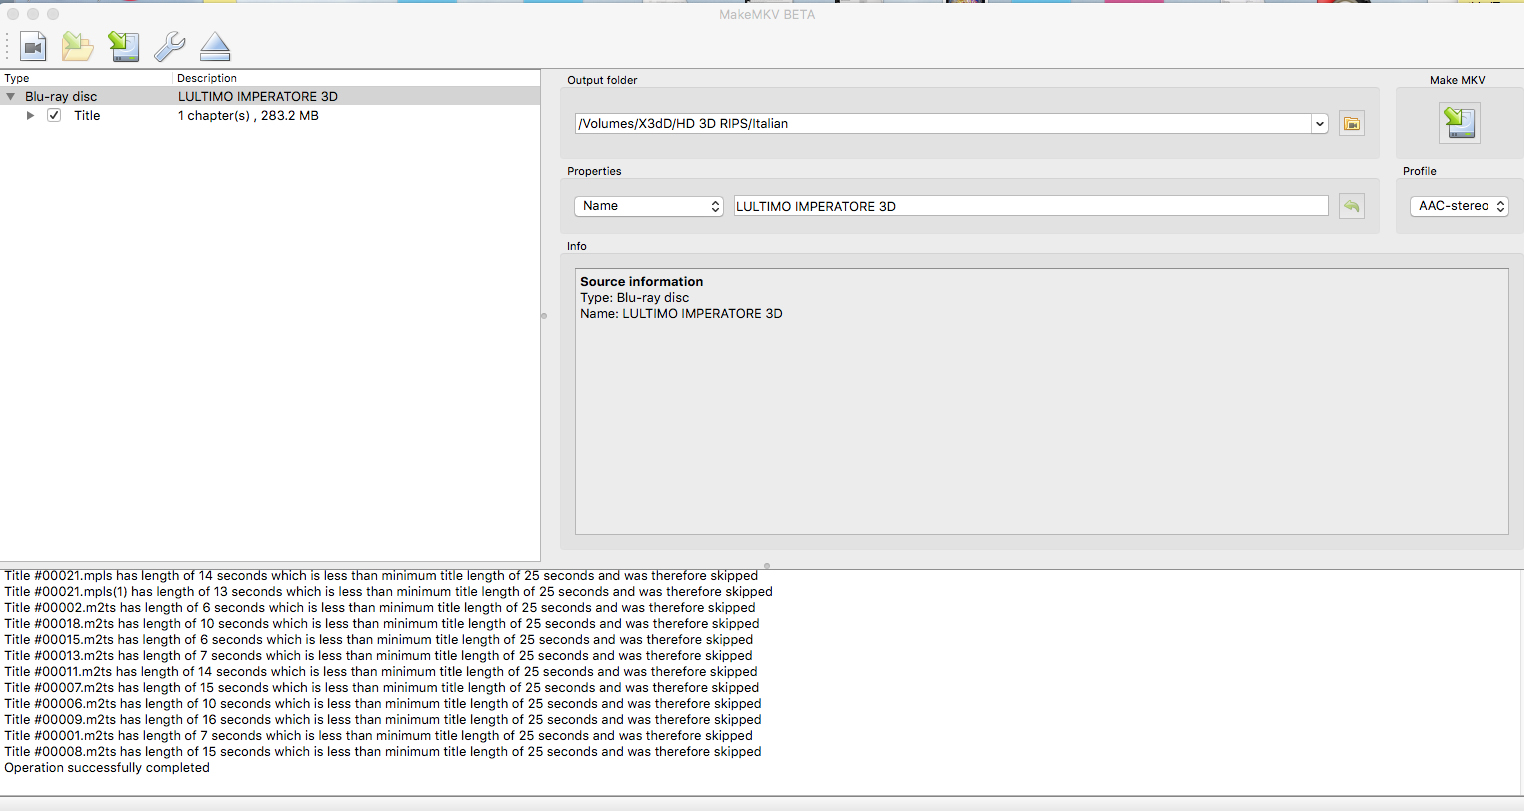
Task: Toggle the Title checkbox
Action: (54, 115)
